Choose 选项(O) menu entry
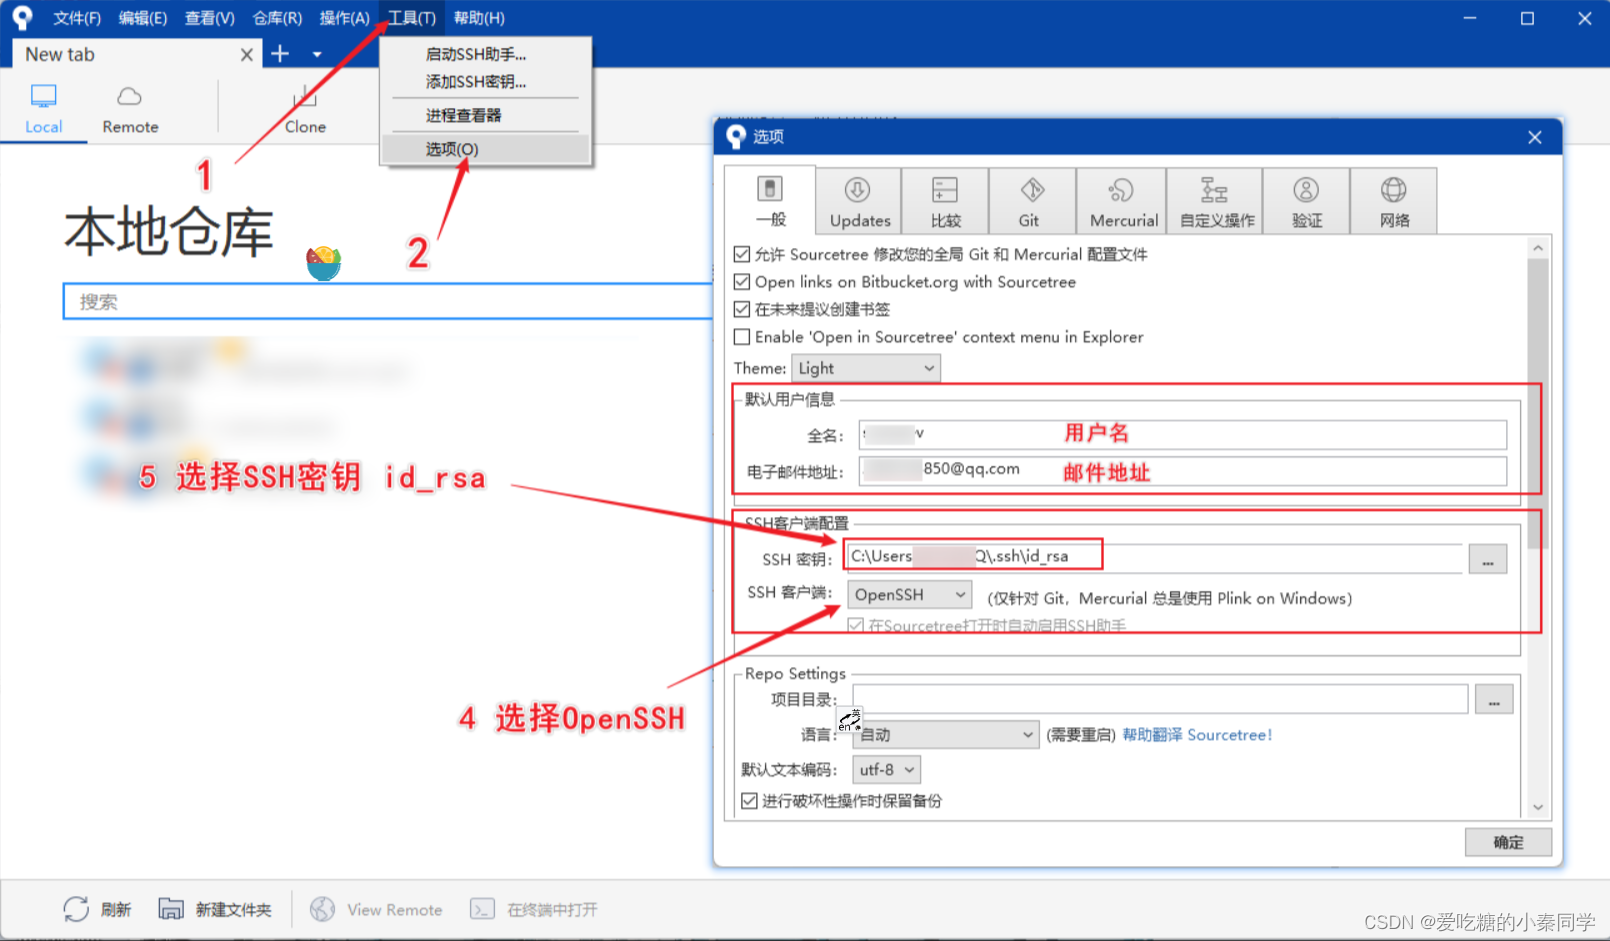The width and height of the screenshot is (1610, 941). point(486,149)
